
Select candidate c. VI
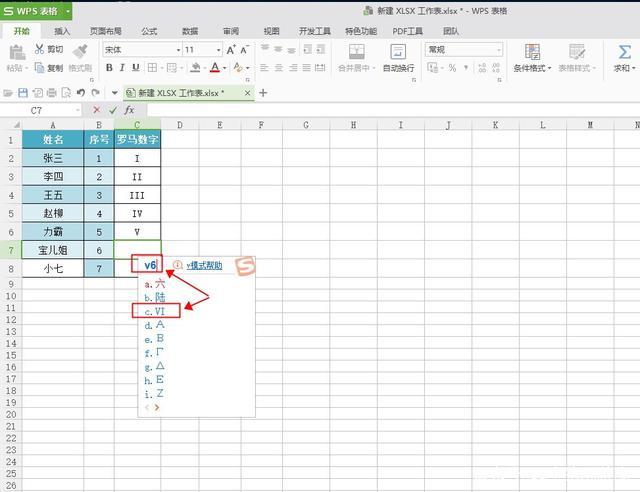155,312
